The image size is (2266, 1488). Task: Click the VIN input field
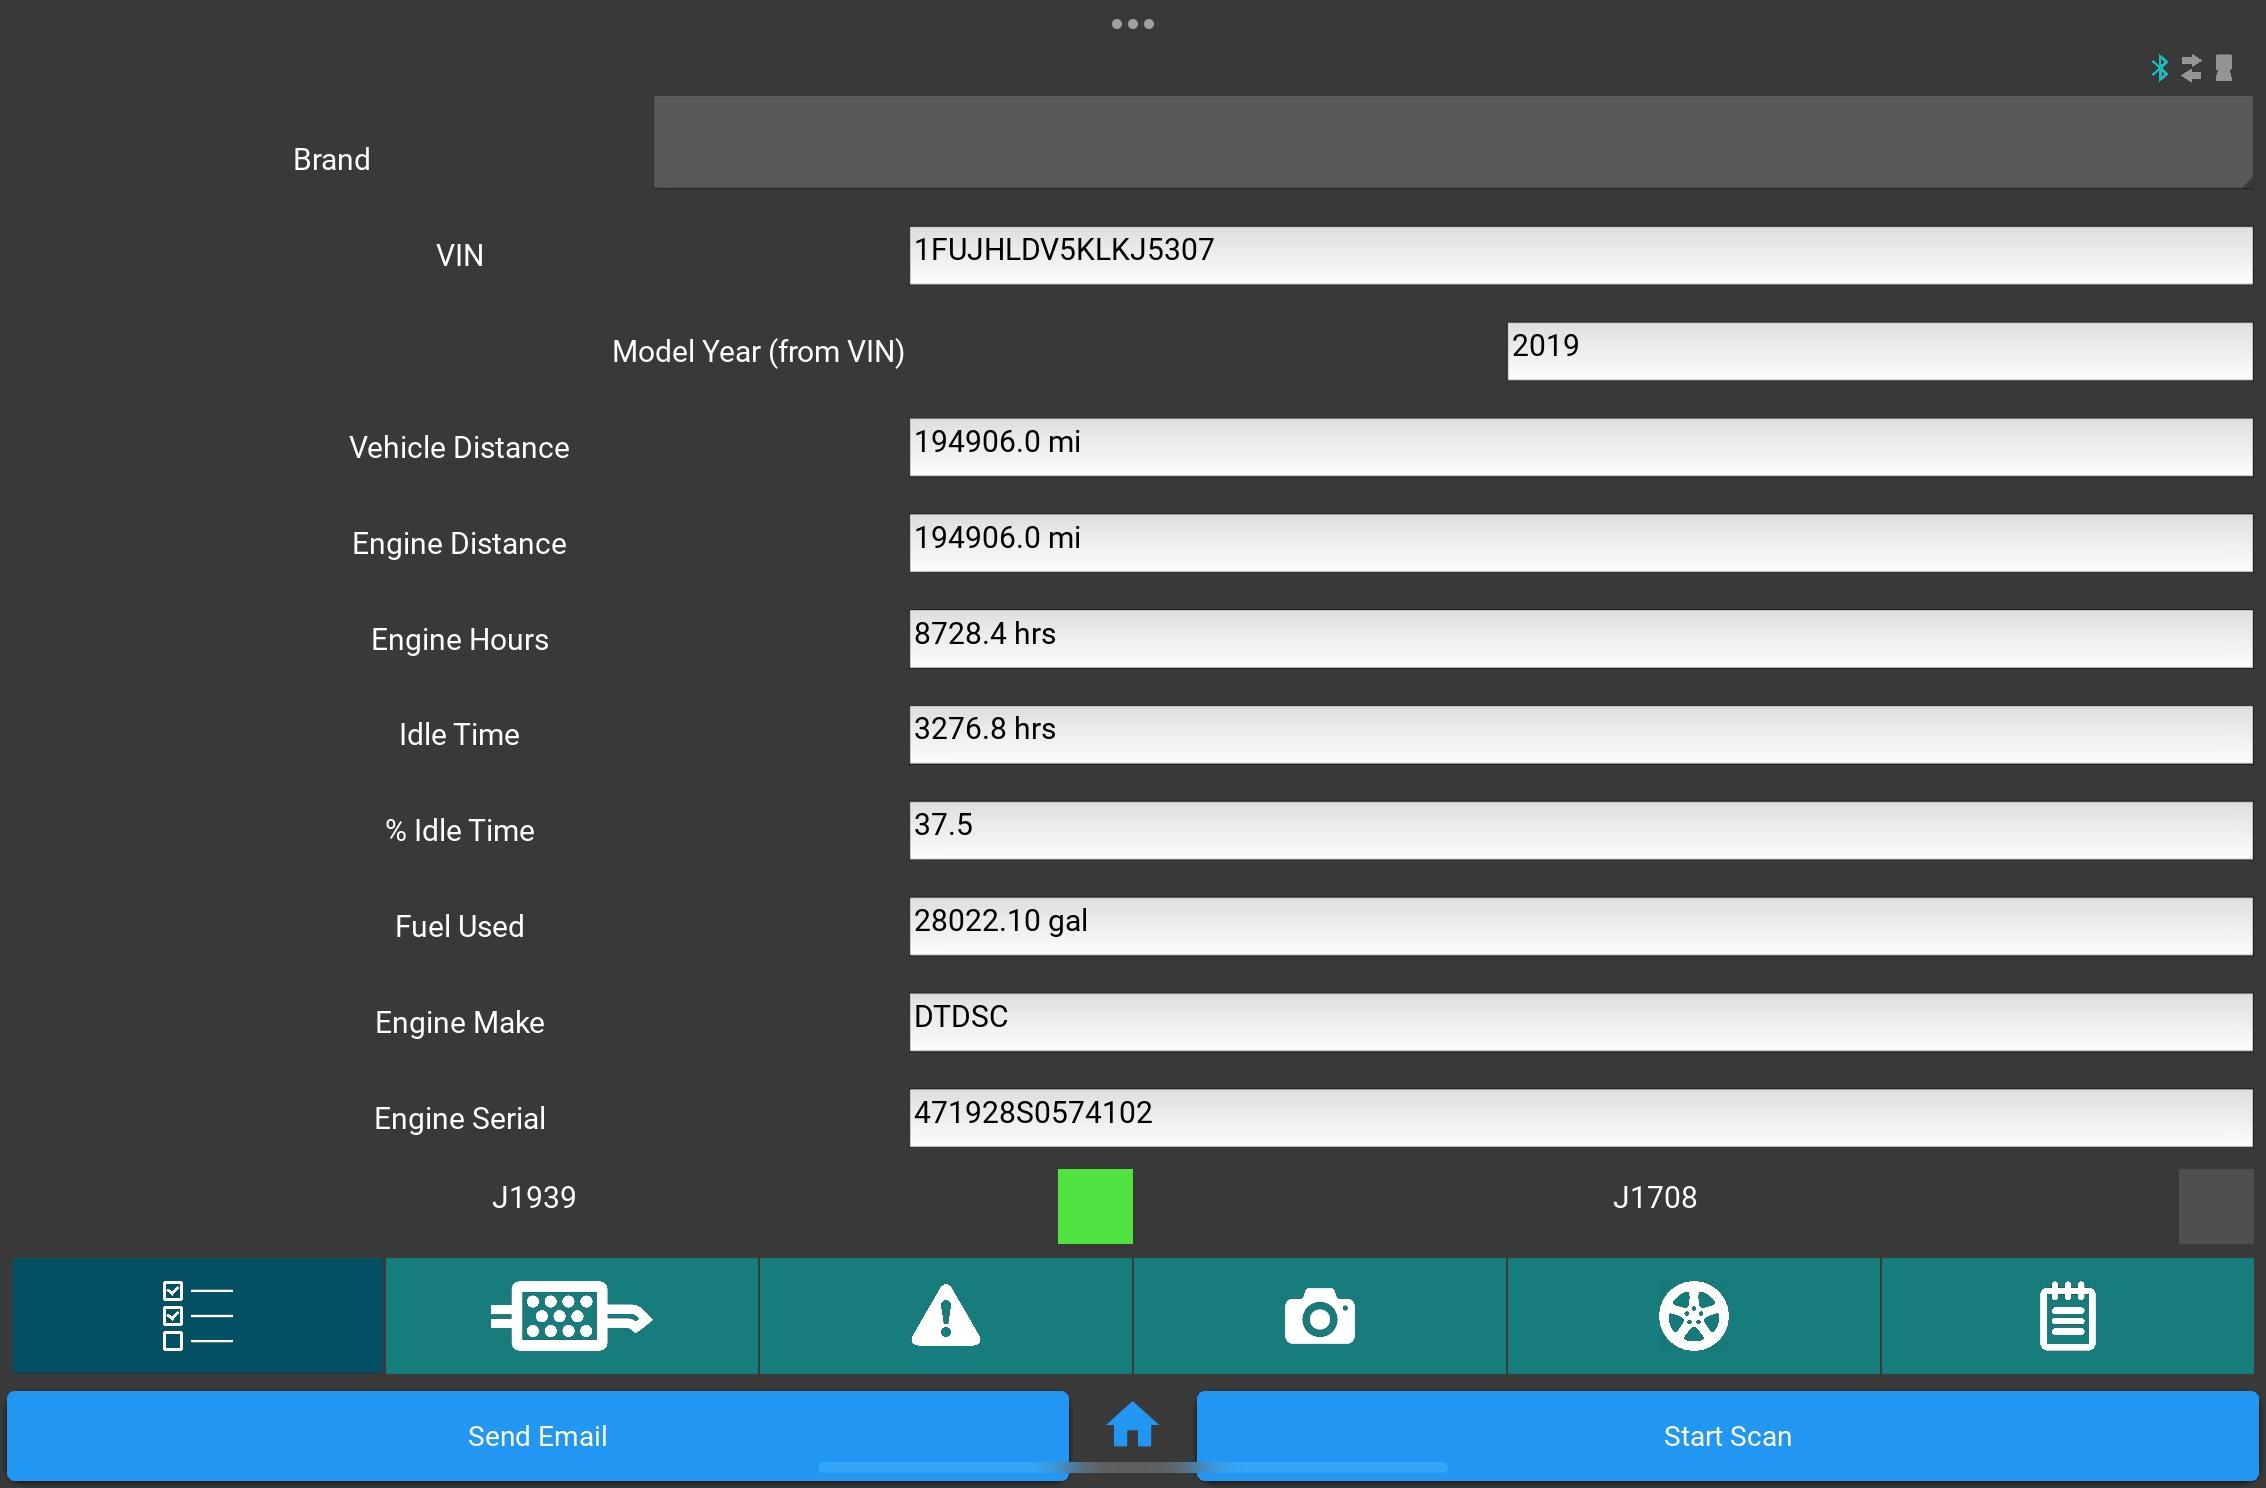1580,254
